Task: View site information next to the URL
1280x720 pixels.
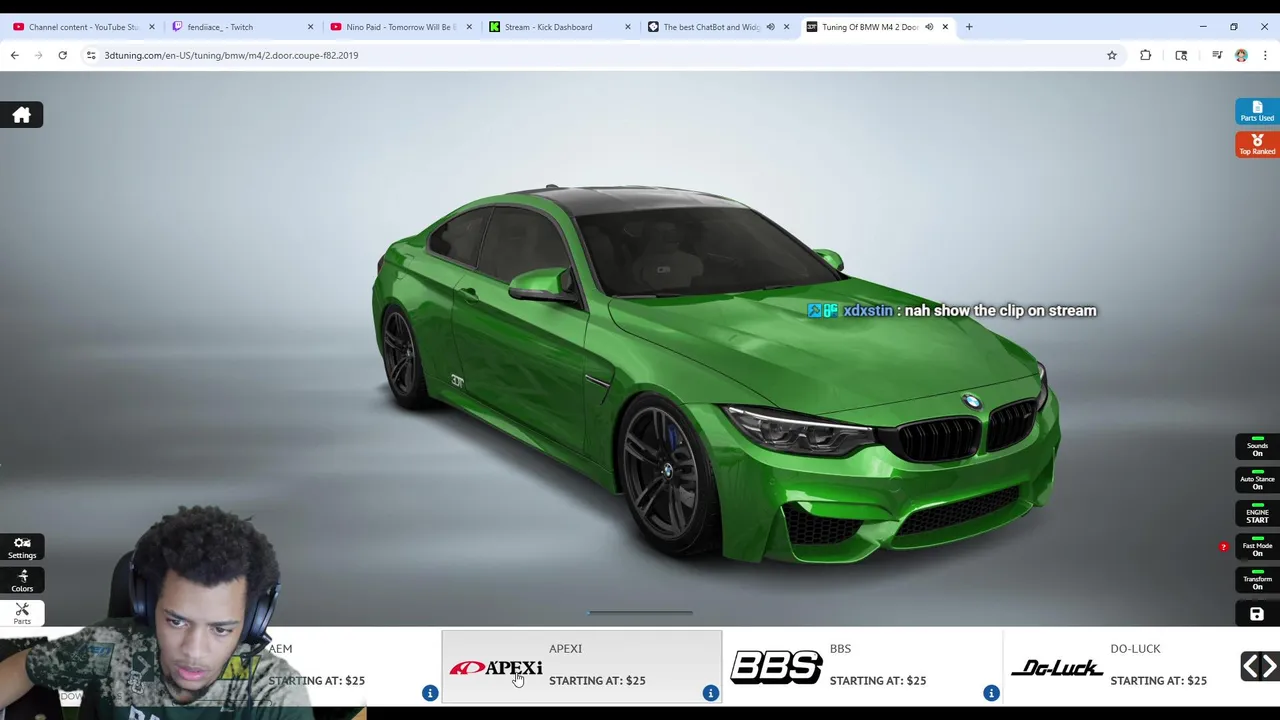Action: tap(91, 55)
